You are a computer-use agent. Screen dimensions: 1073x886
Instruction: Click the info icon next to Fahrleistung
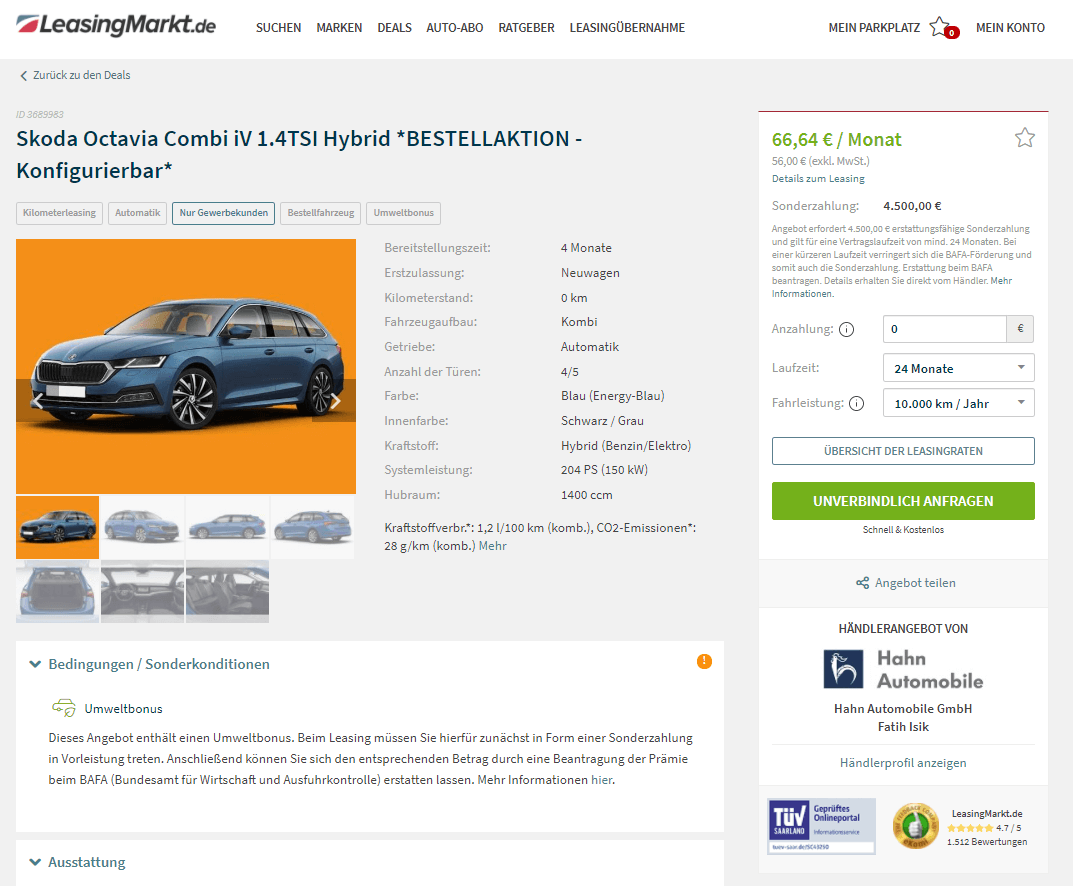click(x=856, y=404)
